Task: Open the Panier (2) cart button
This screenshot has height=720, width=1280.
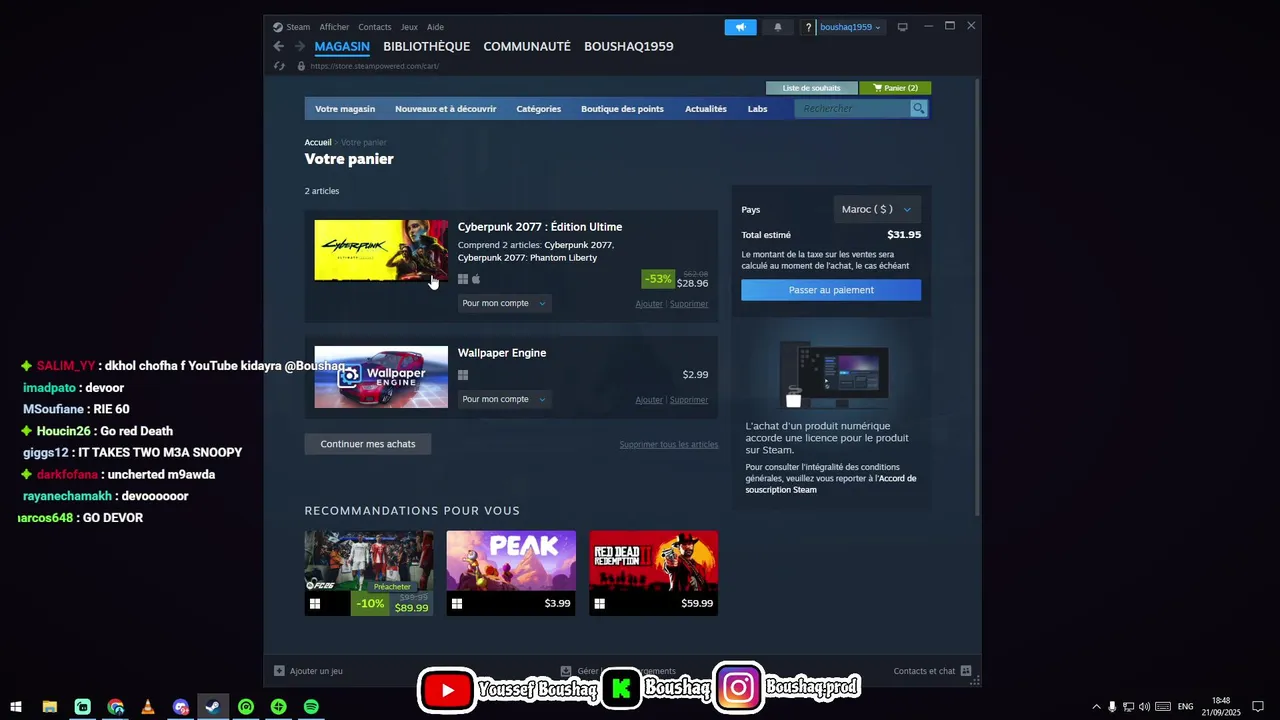Action: 895,88
